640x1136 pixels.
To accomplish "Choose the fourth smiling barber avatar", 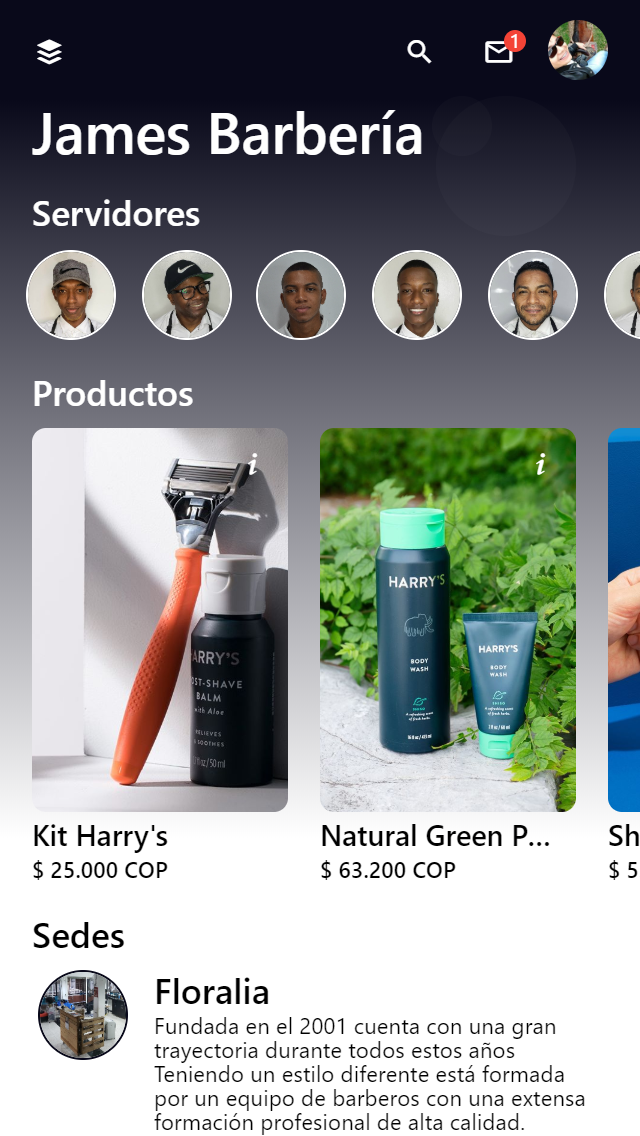I will pyautogui.click(x=417, y=295).
